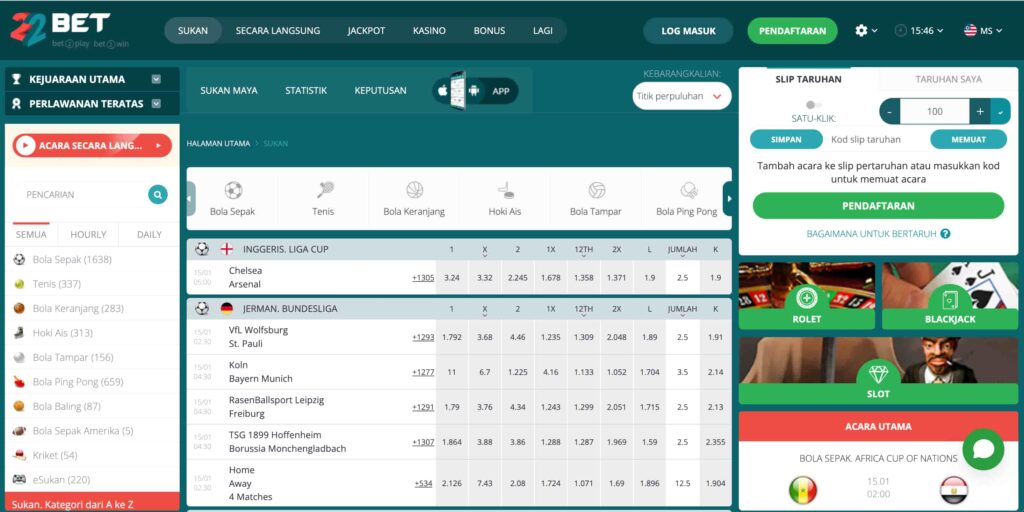This screenshot has height=512, width=1024.
Task: Click the Kod slip taruhan input
Action: click(875, 139)
